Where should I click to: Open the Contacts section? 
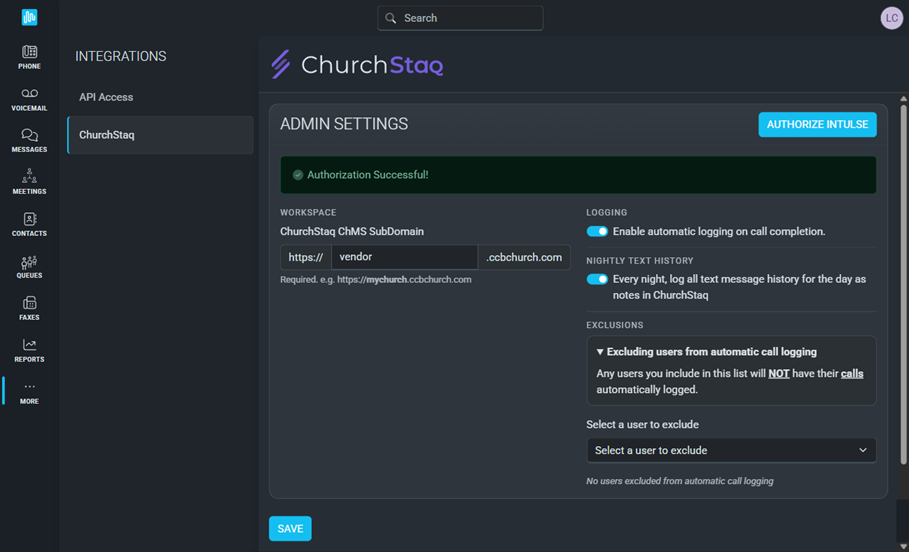click(x=30, y=225)
